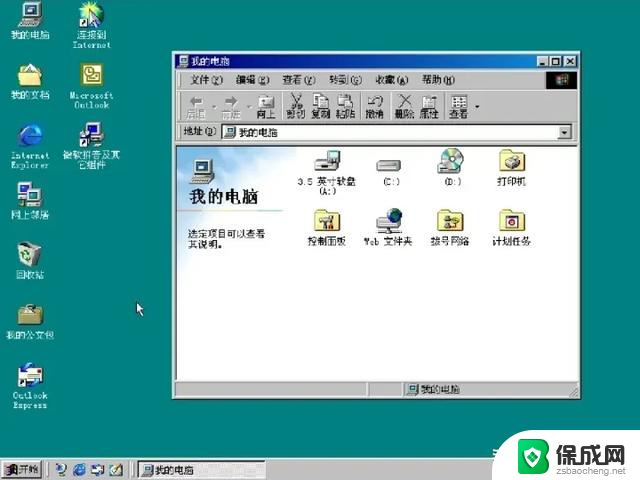Expand the 查看 views dropdown arrow
Image resolution: width=640 pixels, height=480 pixels.
pos(477,107)
